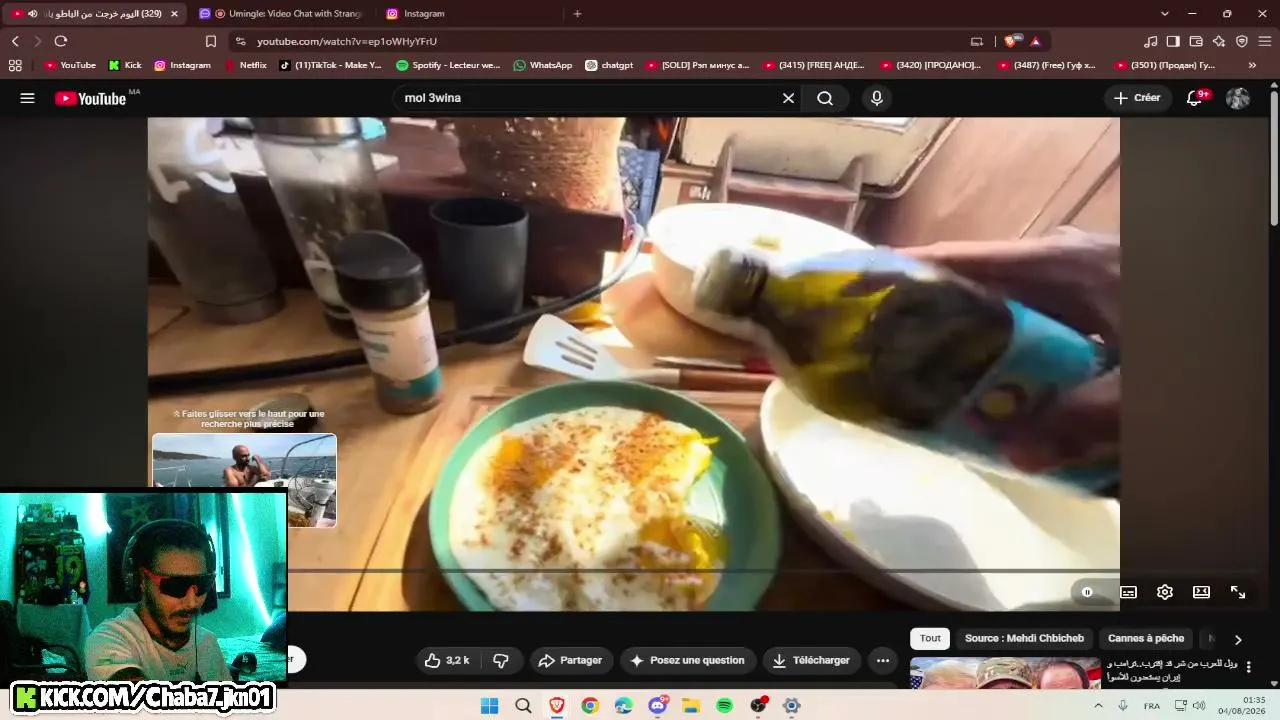Open the Windows Start menu

click(489, 706)
